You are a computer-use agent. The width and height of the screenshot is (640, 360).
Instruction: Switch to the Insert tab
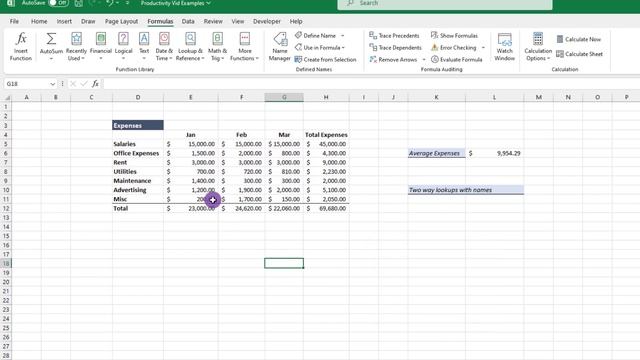pos(64,21)
